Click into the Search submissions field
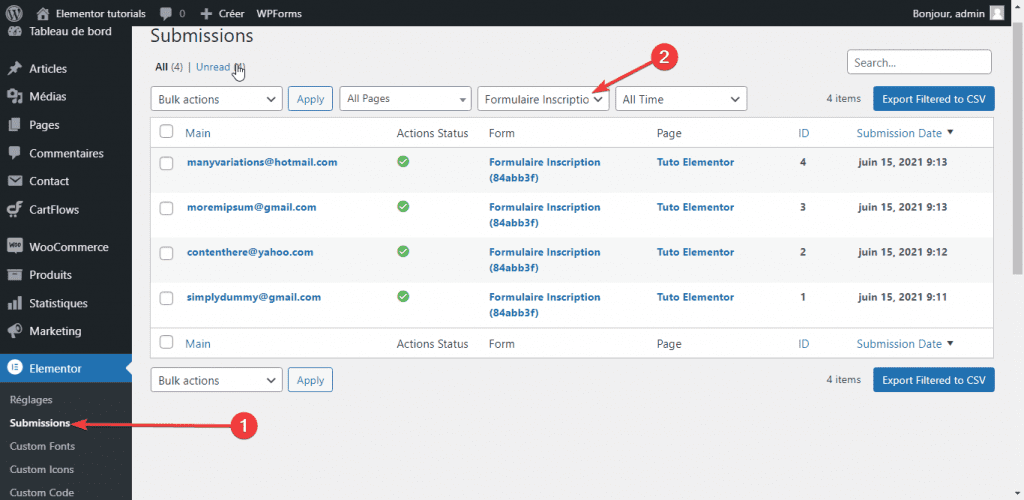The width and height of the screenshot is (1024, 500). (918, 62)
